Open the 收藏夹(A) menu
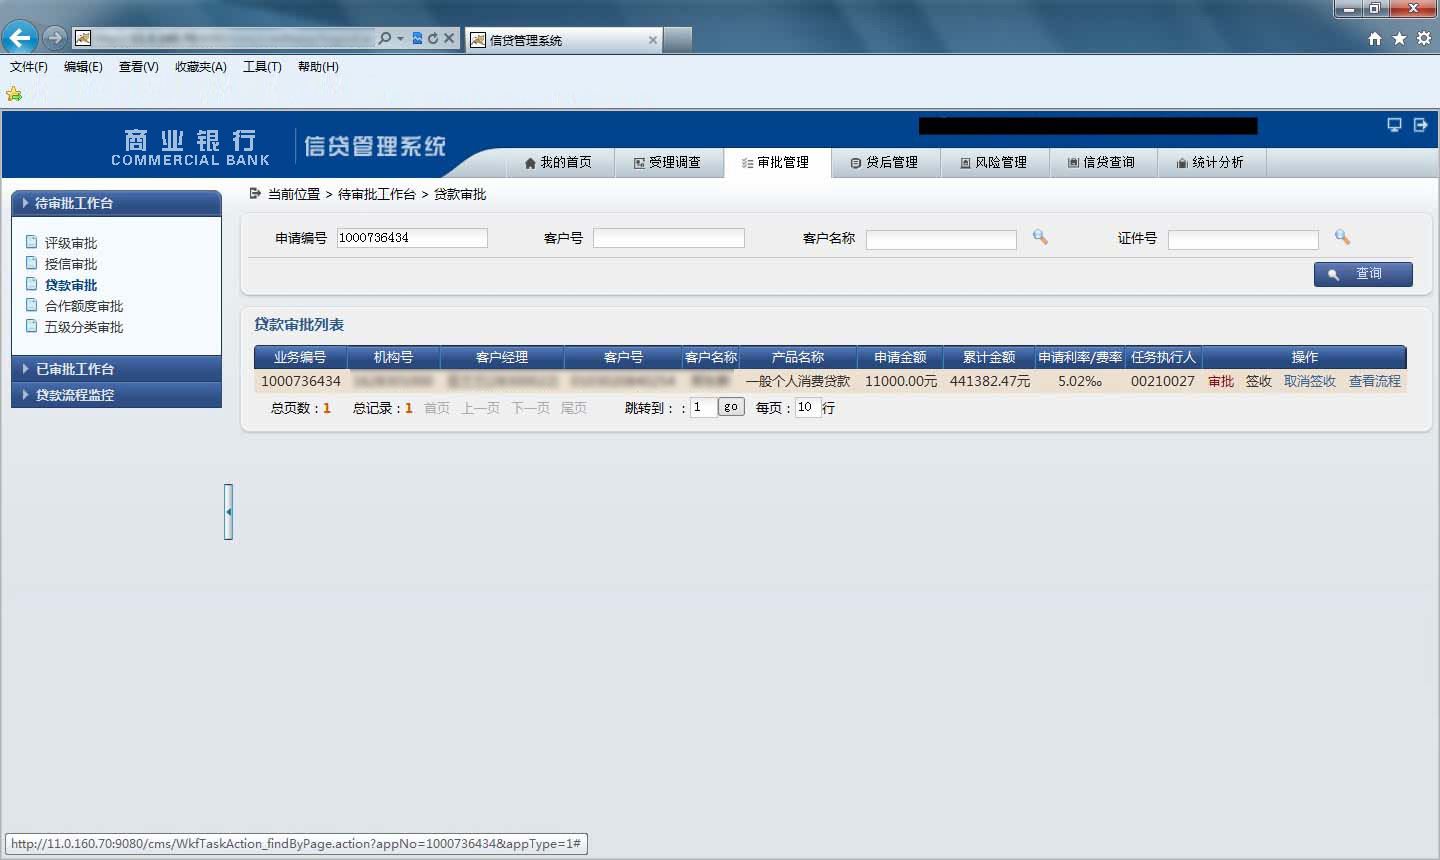Viewport: 1440px width, 860px height. click(x=201, y=67)
